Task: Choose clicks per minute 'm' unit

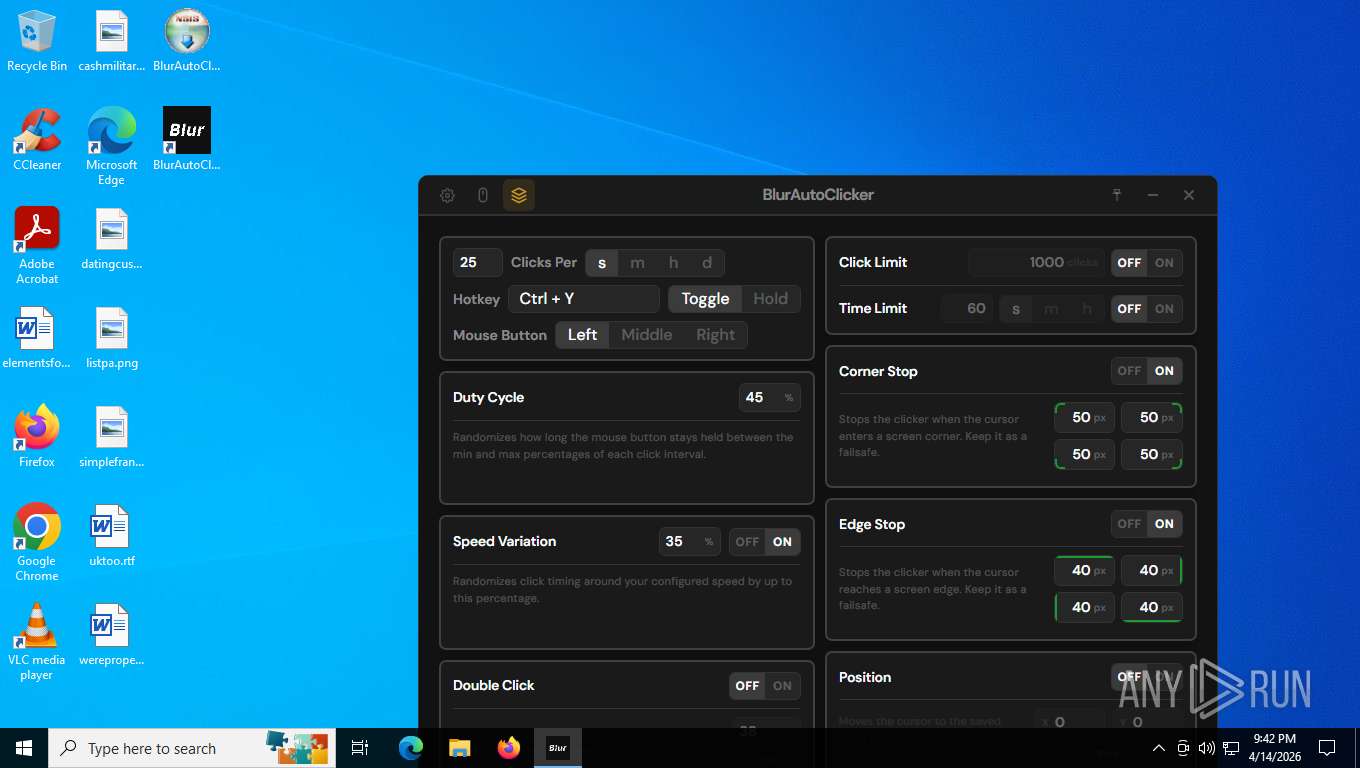Action: pyautogui.click(x=637, y=263)
